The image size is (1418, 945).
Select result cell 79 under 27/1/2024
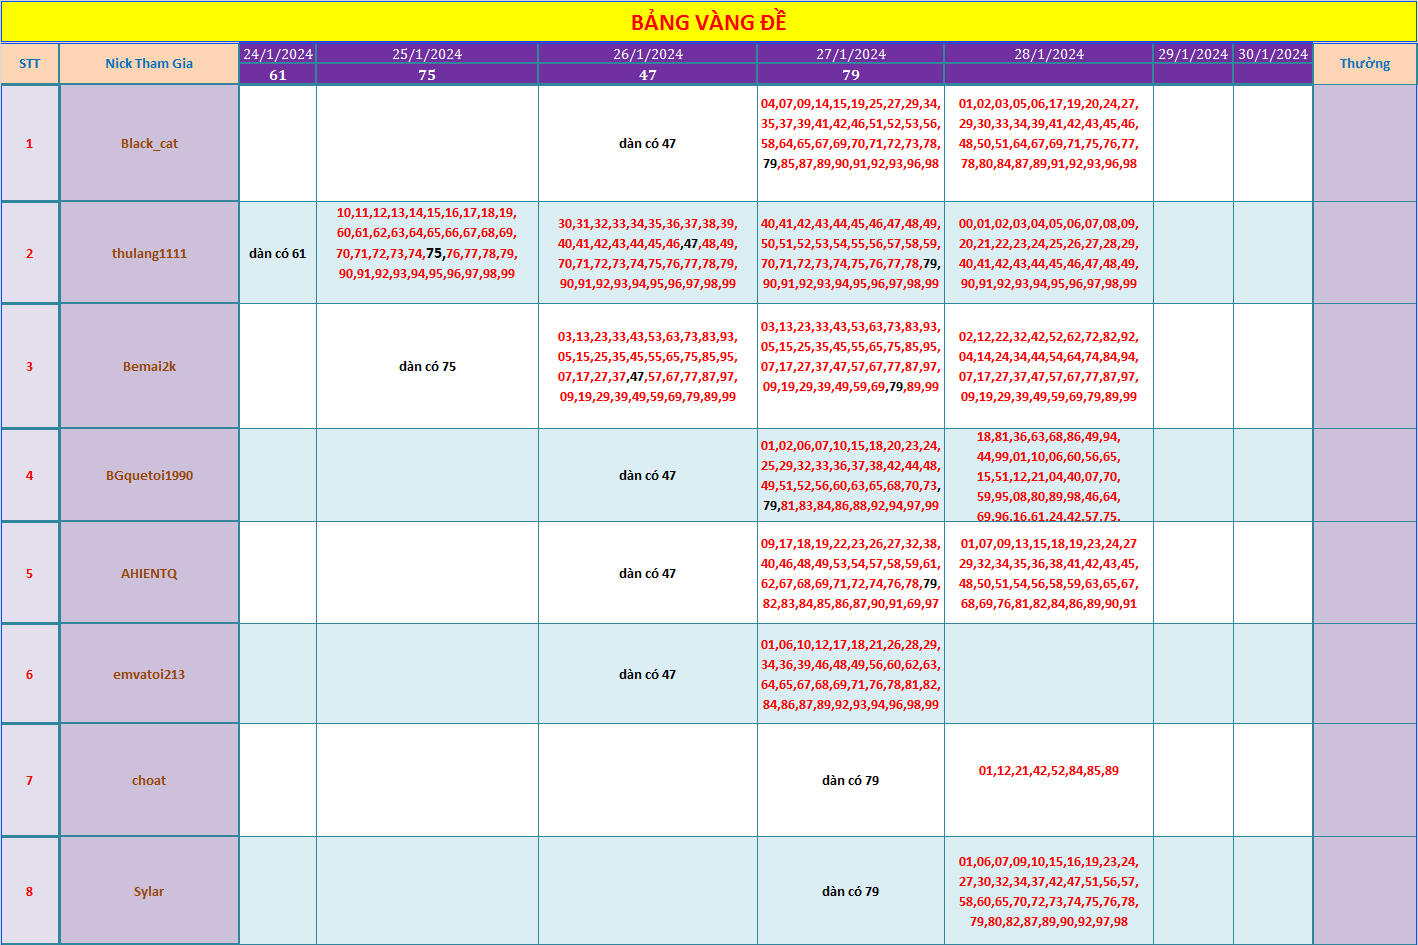pos(851,75)
